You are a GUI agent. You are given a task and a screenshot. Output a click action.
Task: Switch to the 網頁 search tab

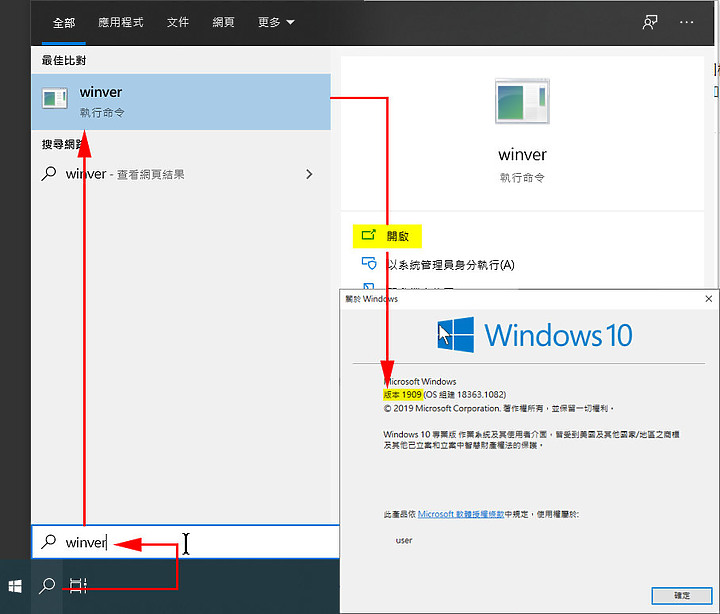point(223,22)
